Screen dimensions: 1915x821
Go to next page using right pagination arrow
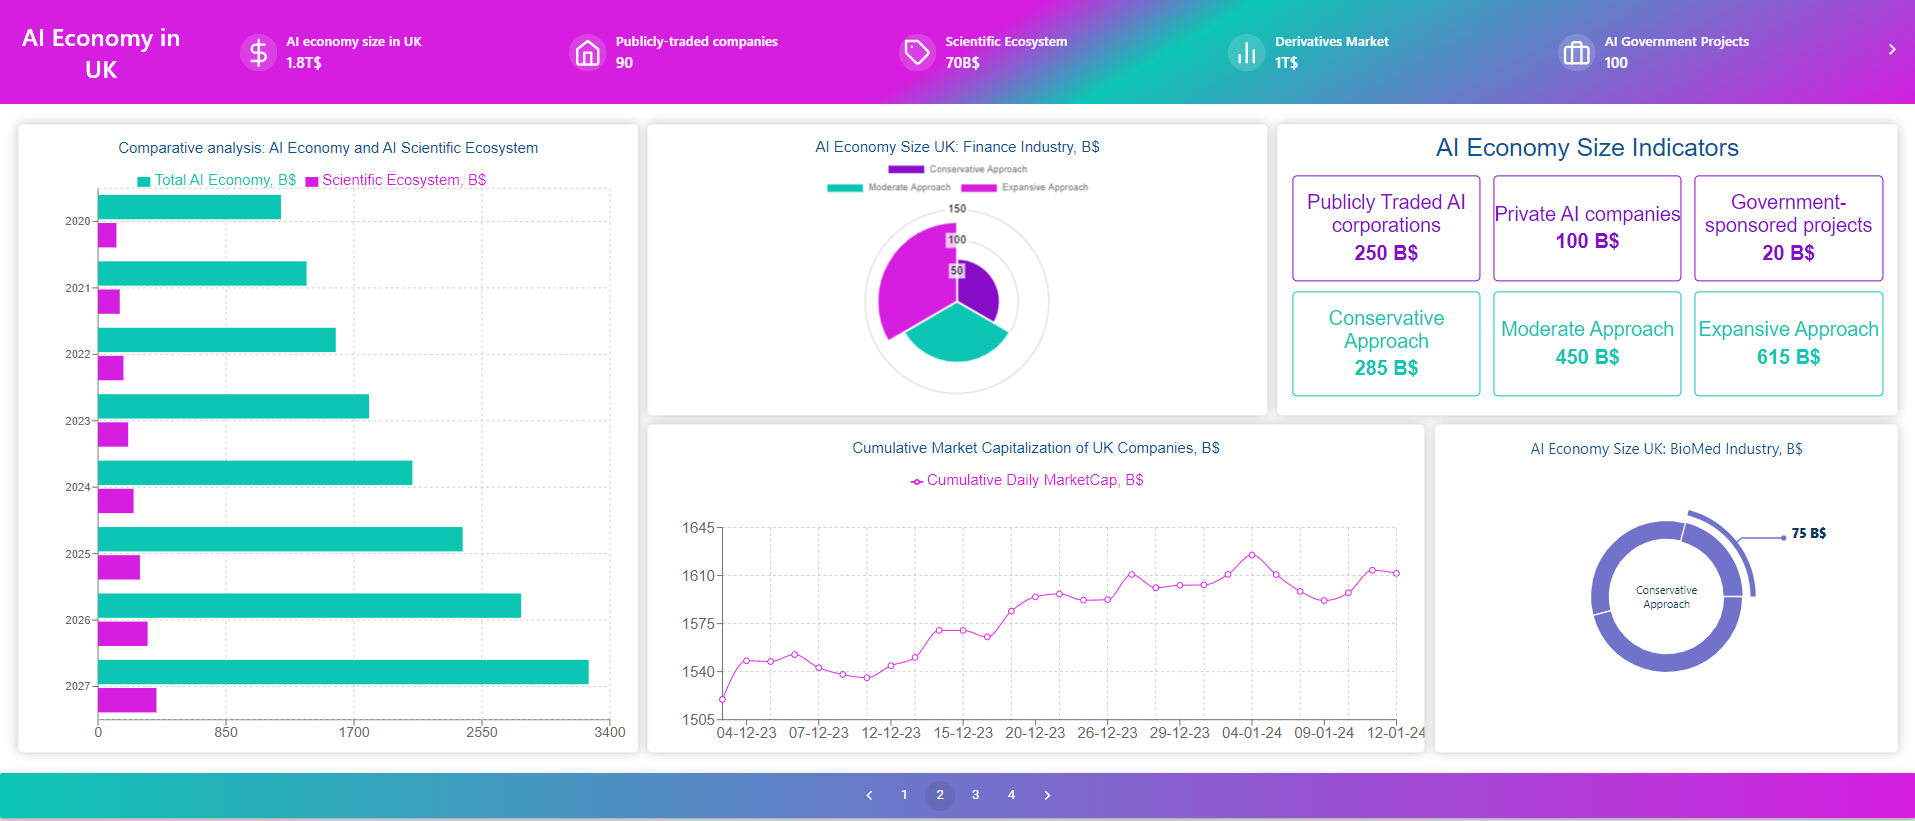pyautogui.click(x=1047, y=795)
